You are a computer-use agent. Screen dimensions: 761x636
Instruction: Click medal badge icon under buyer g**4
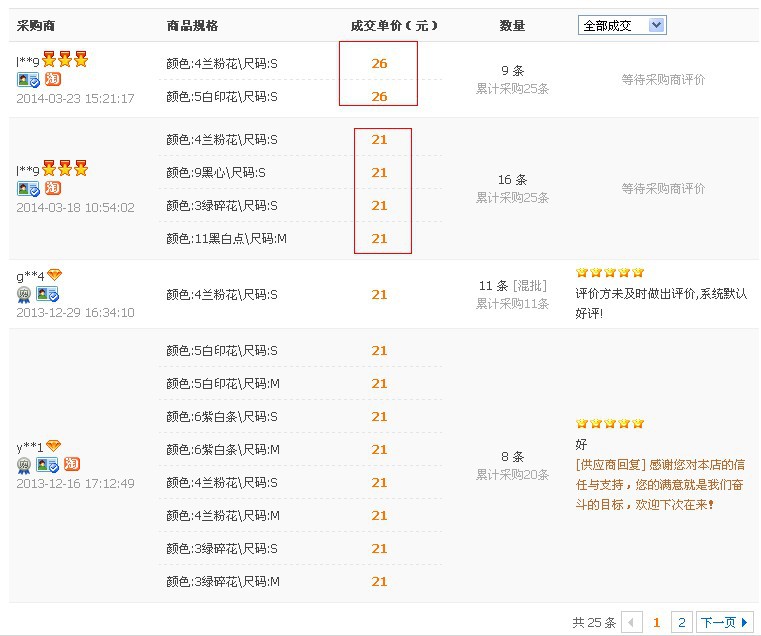[24, 294]
